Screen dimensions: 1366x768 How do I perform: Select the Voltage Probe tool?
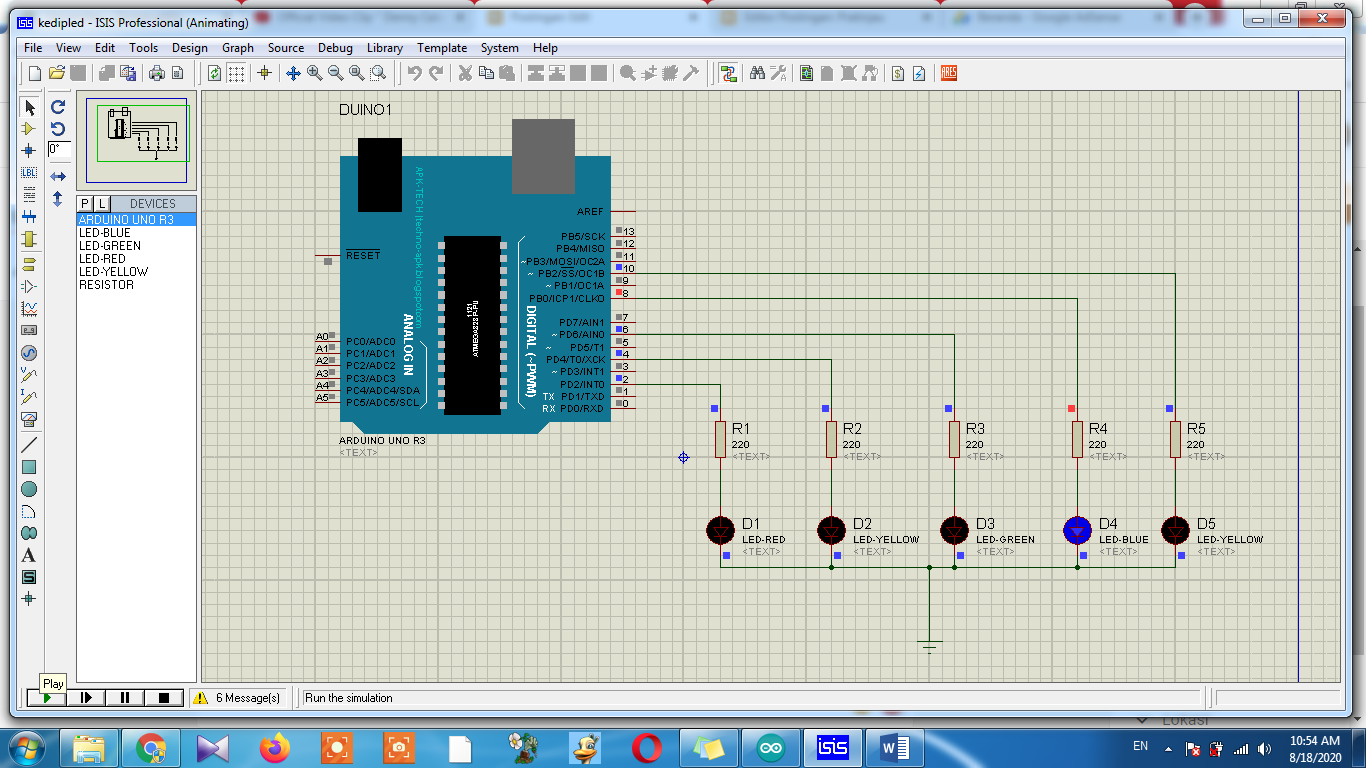[29, 377]
